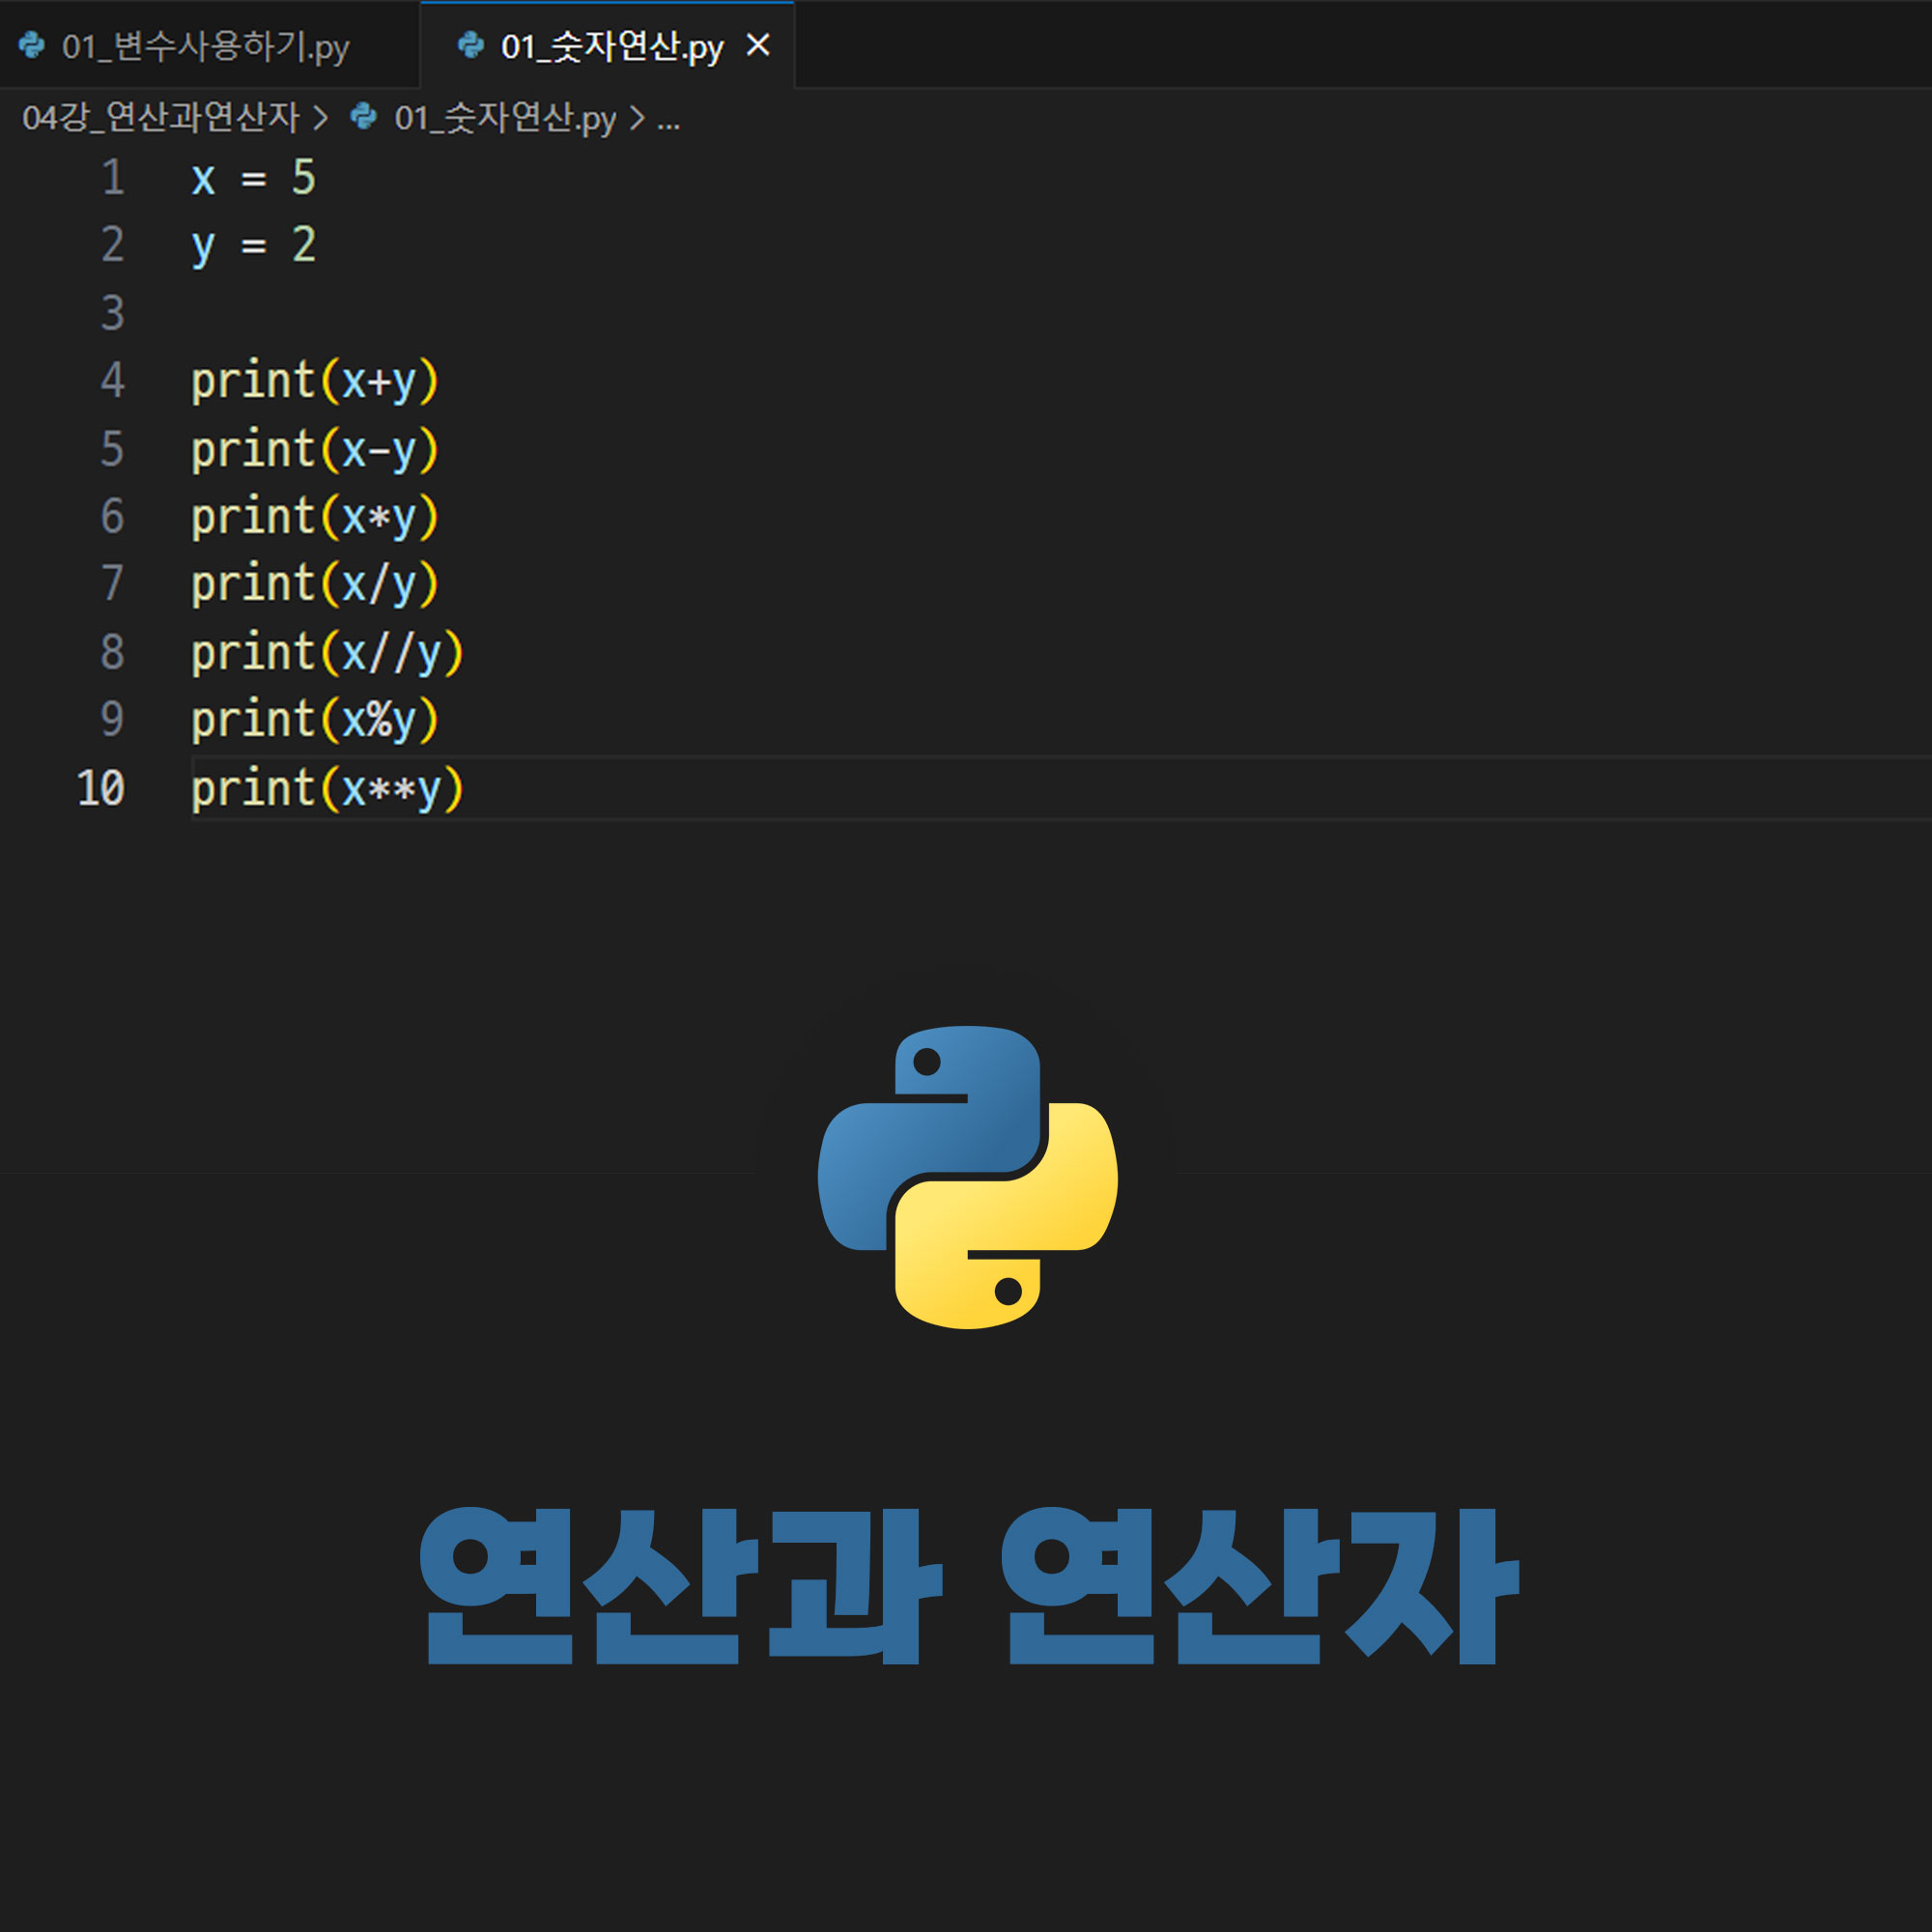Image resolution: width=1932 pixels, height=1932 pixels.
Task: Click the print(x%y) code line
Action: click(x=315, y=720)
